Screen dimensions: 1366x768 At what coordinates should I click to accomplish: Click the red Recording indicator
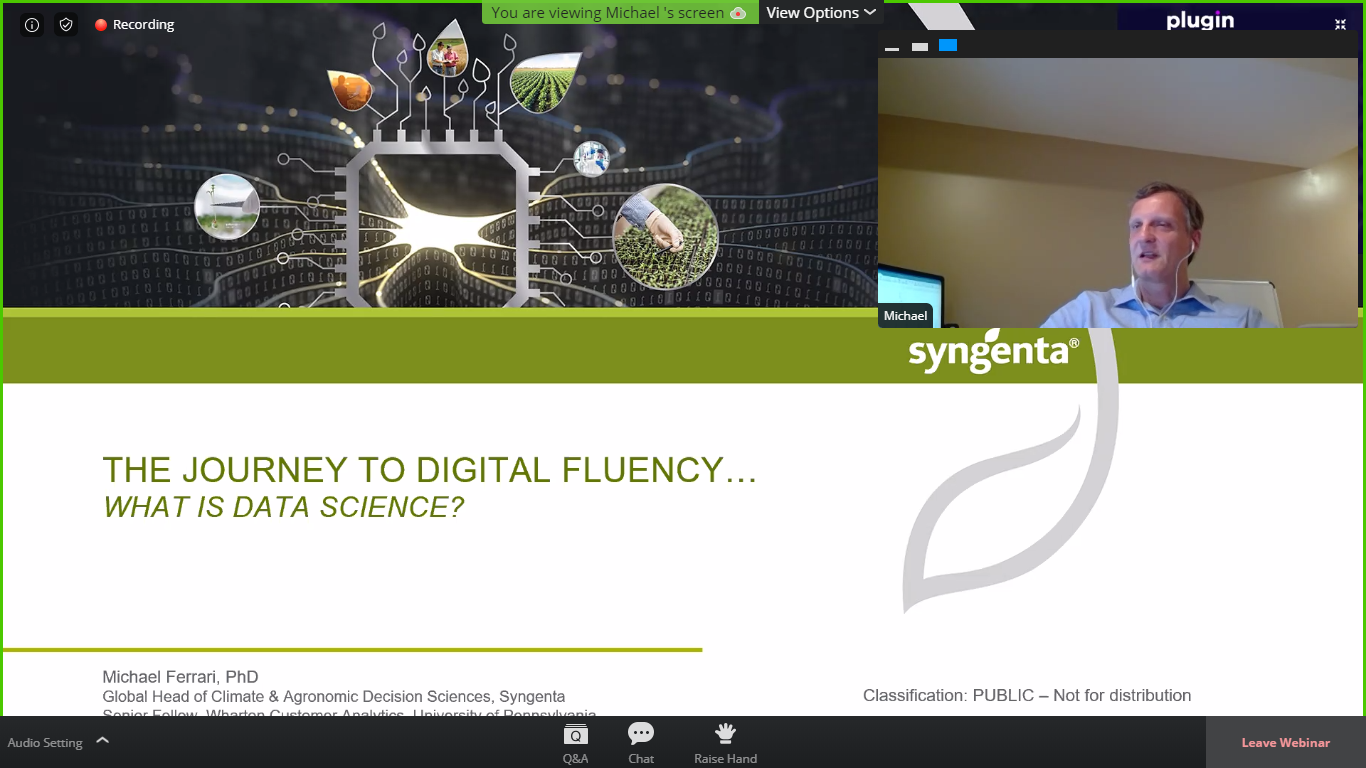135,25
